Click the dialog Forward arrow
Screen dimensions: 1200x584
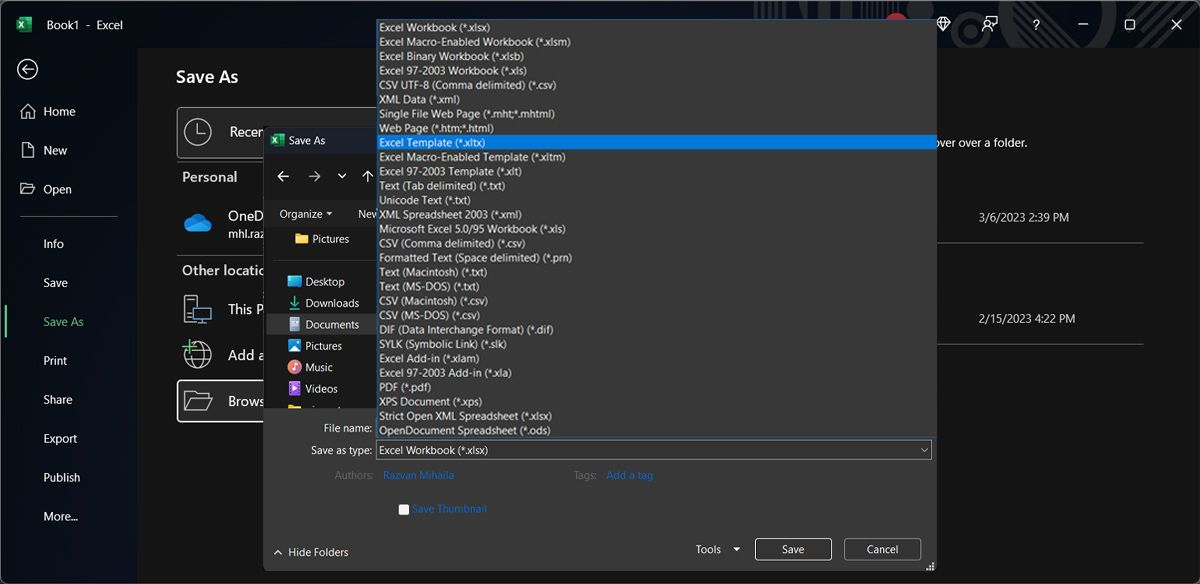click(314, 176)
